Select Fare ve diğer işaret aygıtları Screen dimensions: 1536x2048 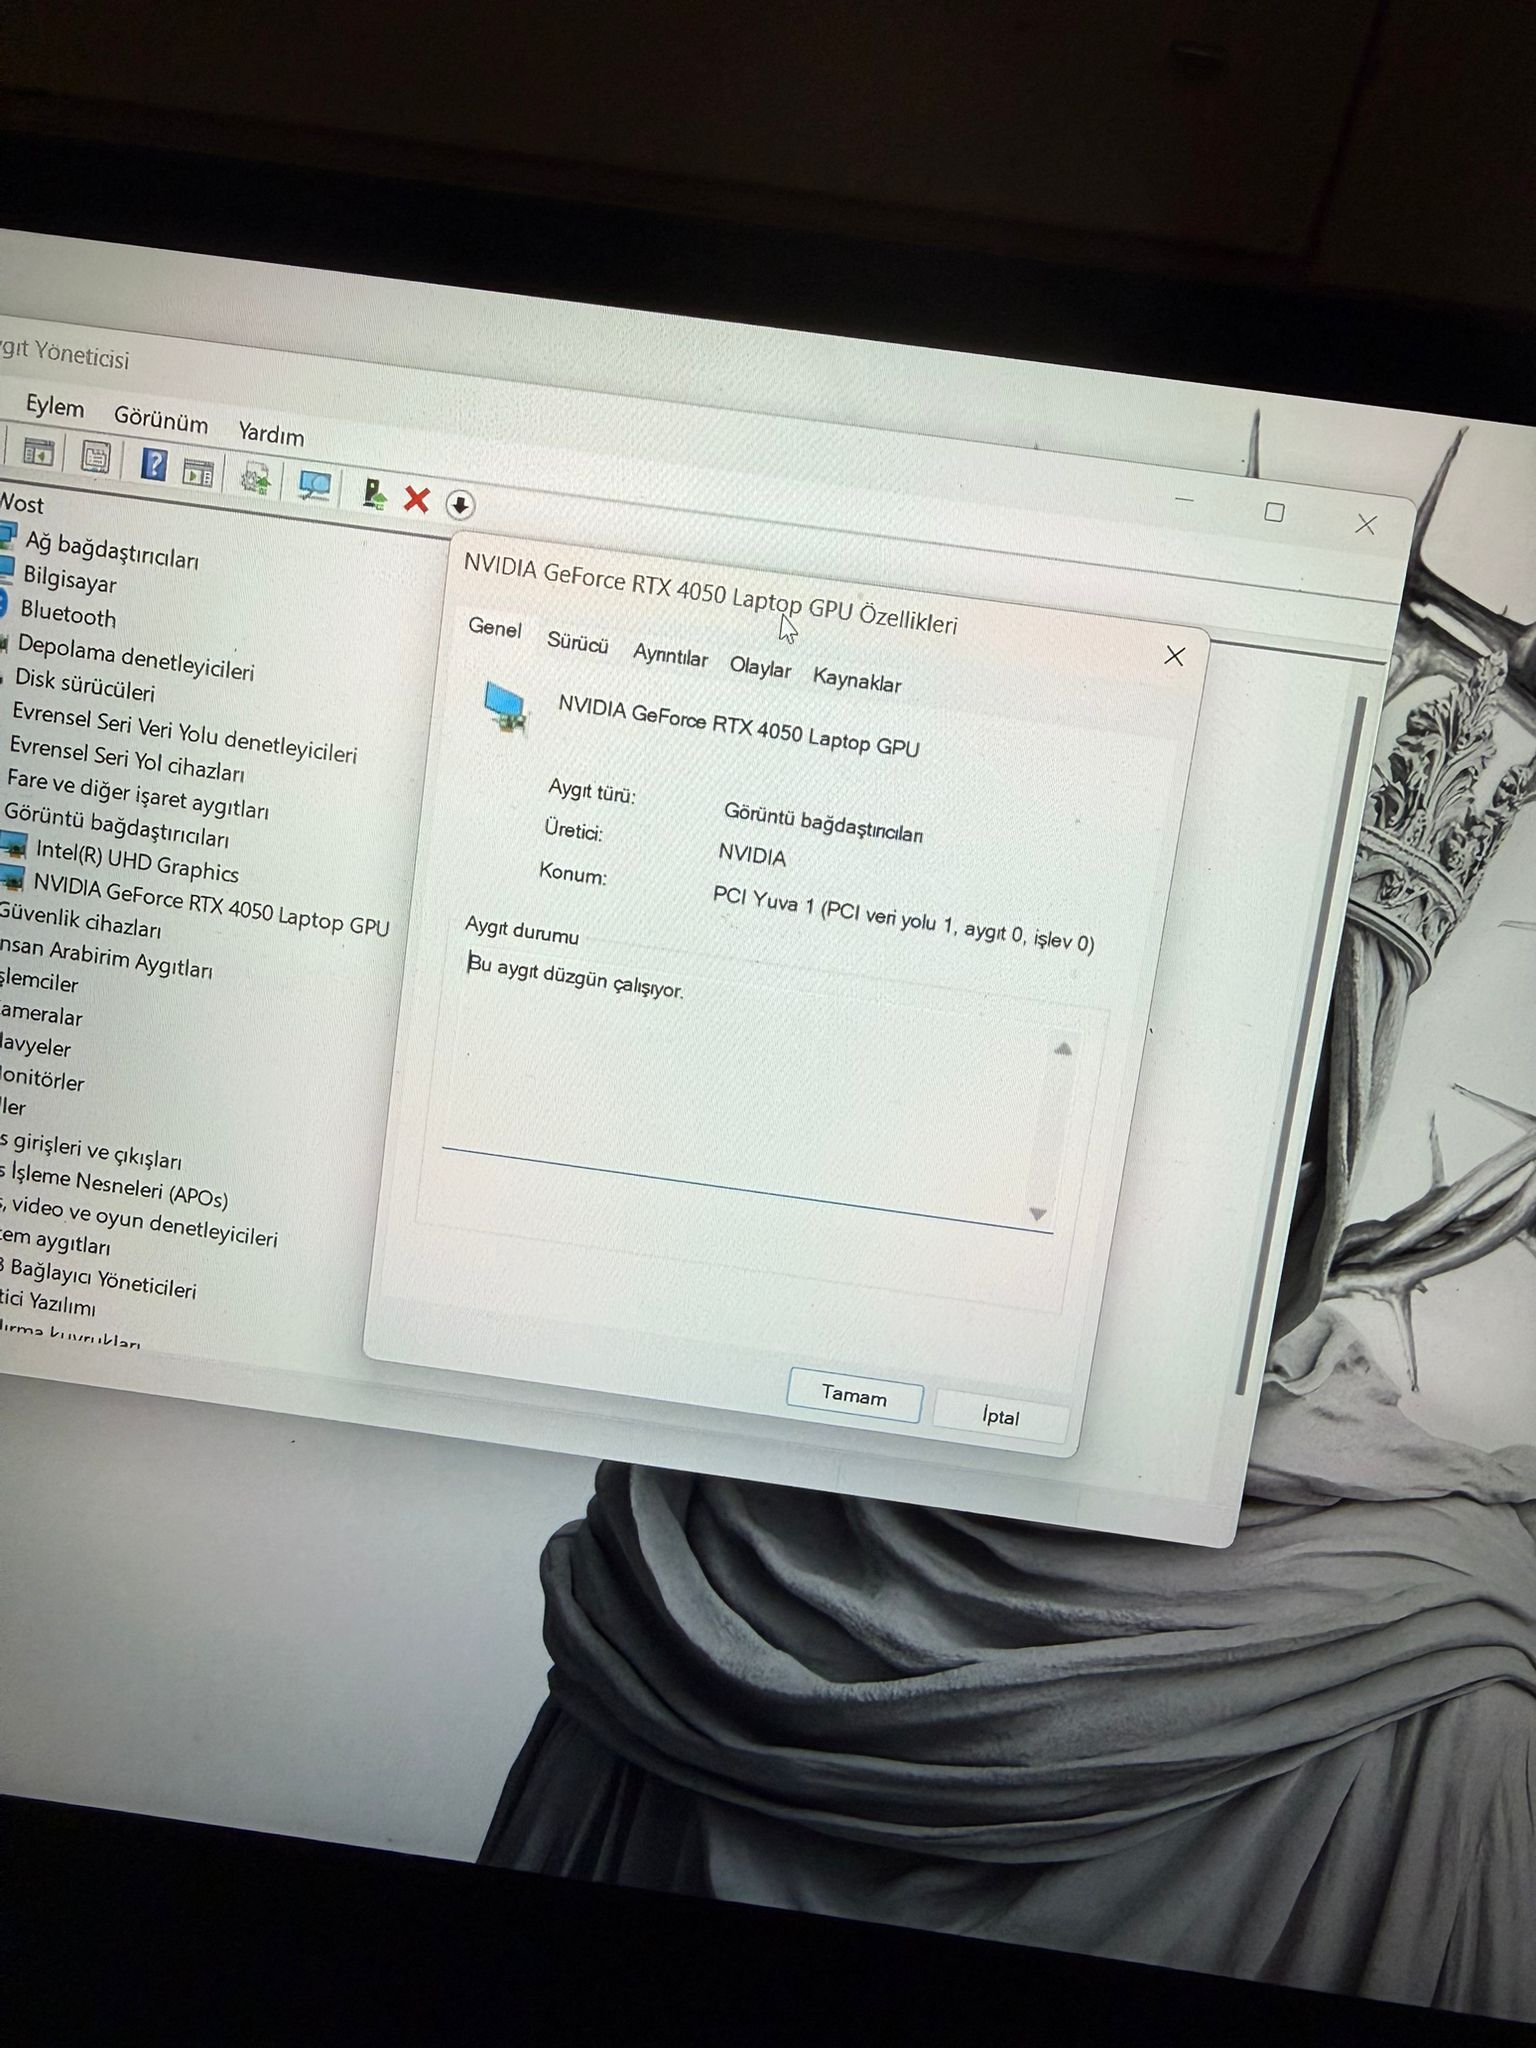138,795
